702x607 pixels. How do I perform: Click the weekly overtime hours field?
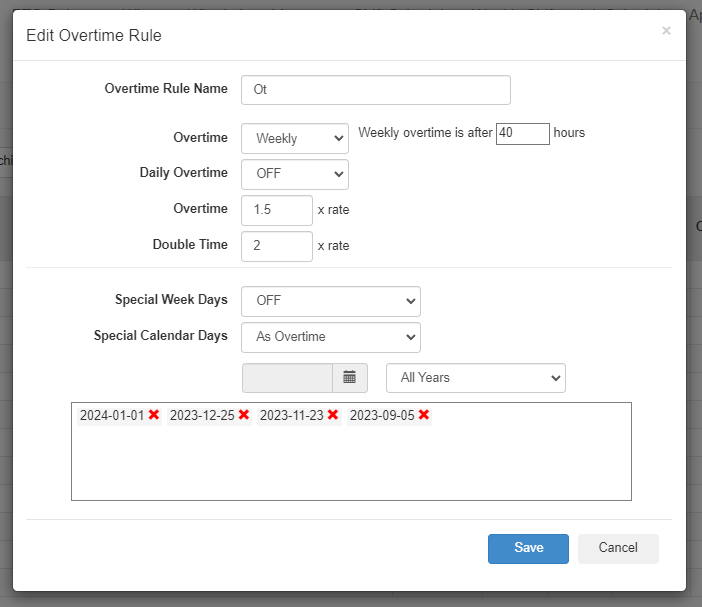coord(522,133)
